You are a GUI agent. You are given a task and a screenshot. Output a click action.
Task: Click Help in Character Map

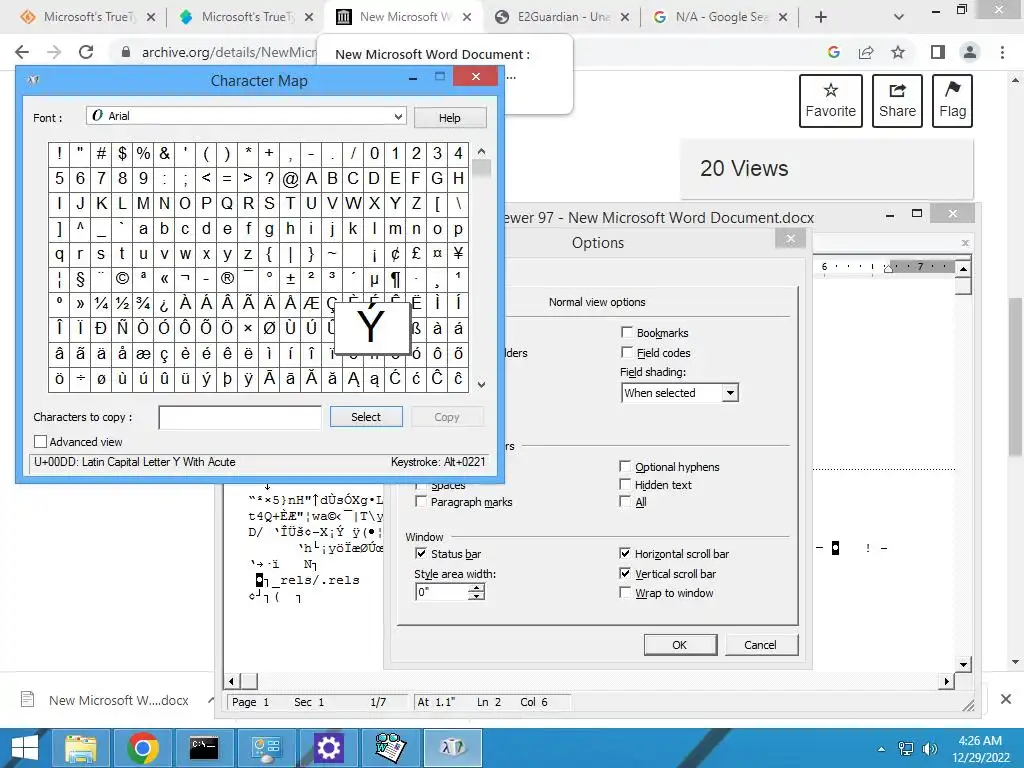point(449,118)
